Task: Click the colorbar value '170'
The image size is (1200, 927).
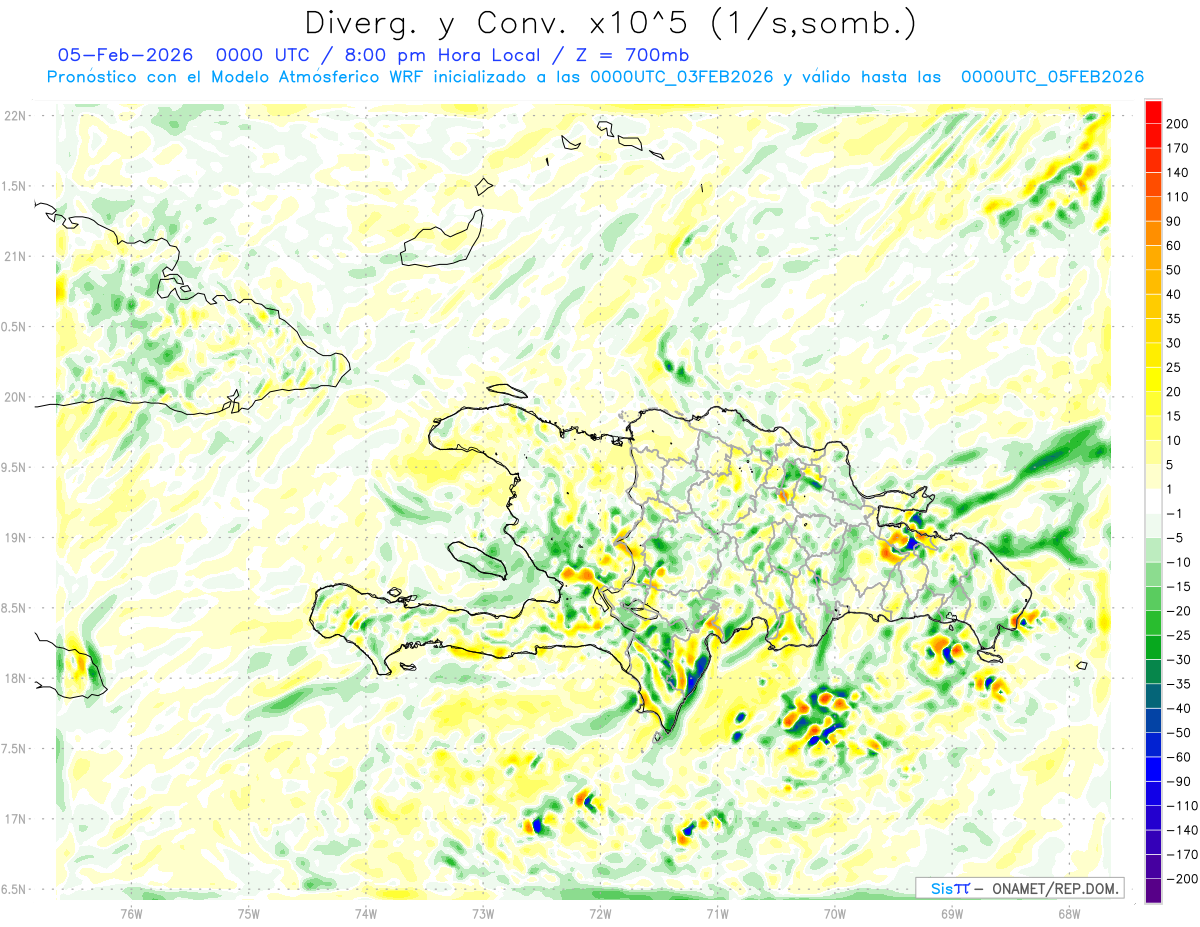Action: tap(1178, 148)
